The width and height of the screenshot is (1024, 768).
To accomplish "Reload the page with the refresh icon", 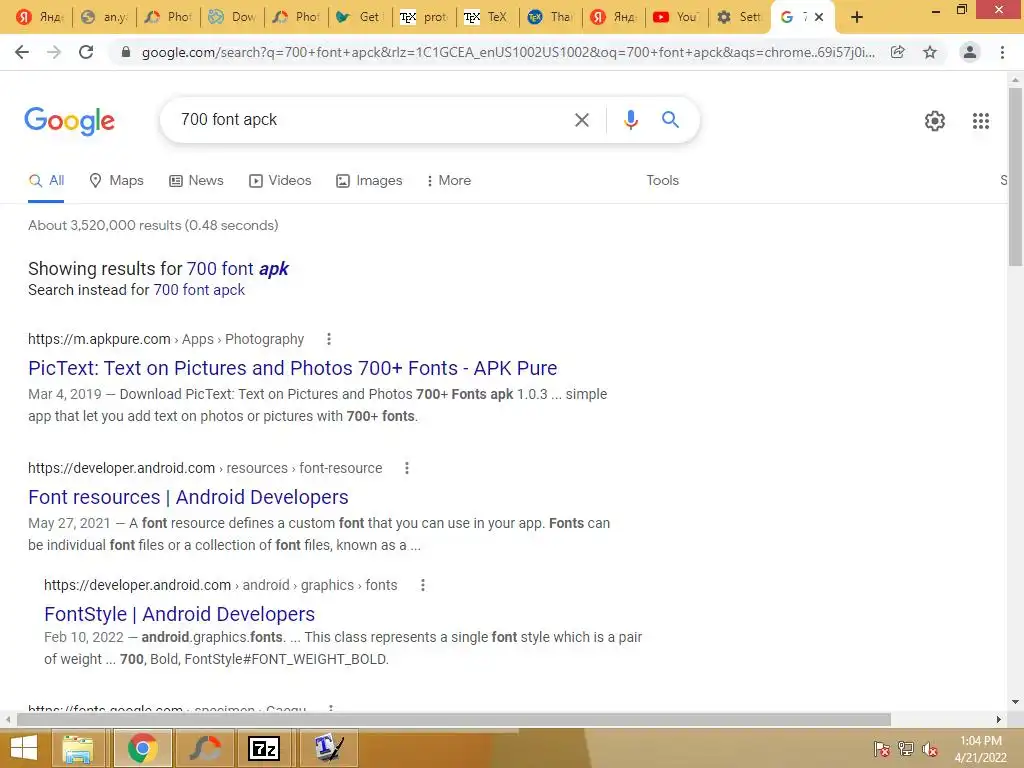I will (x=86, y=52).
